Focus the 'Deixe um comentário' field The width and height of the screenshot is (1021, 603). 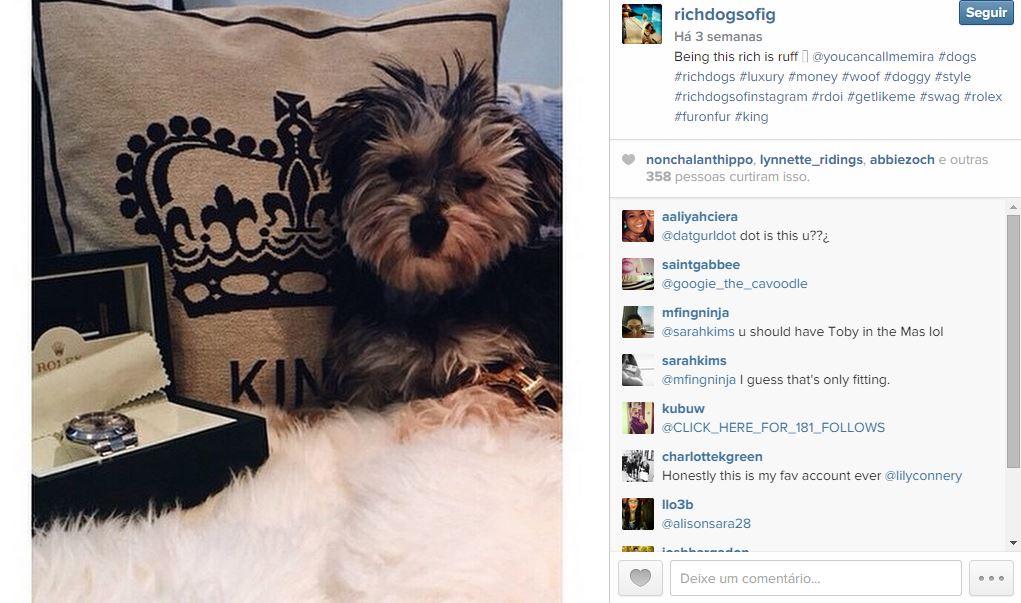[x=815, y=578]
